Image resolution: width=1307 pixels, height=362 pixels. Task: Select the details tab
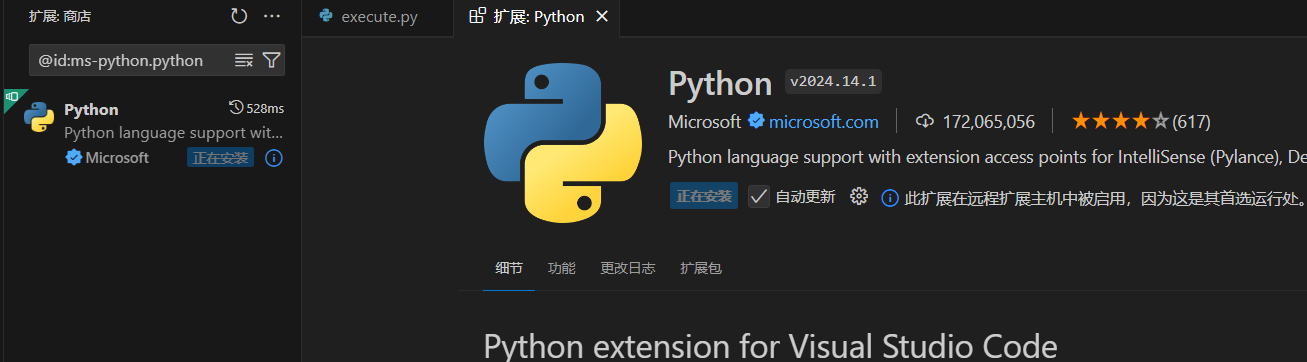coord(509,268)
